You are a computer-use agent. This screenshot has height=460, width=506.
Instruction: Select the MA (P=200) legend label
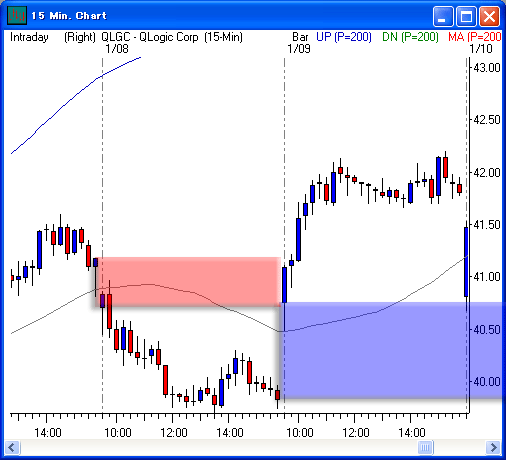pos(475,37)
